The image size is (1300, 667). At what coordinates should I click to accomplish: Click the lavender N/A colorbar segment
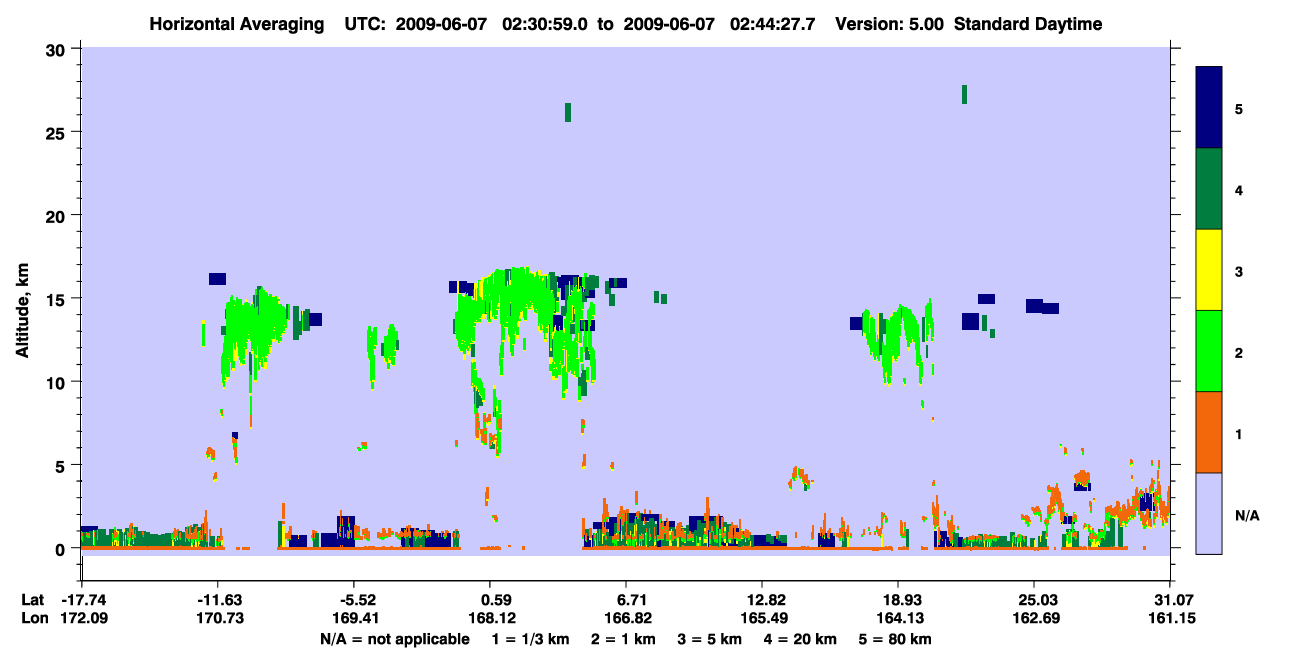coord(1209,513)
